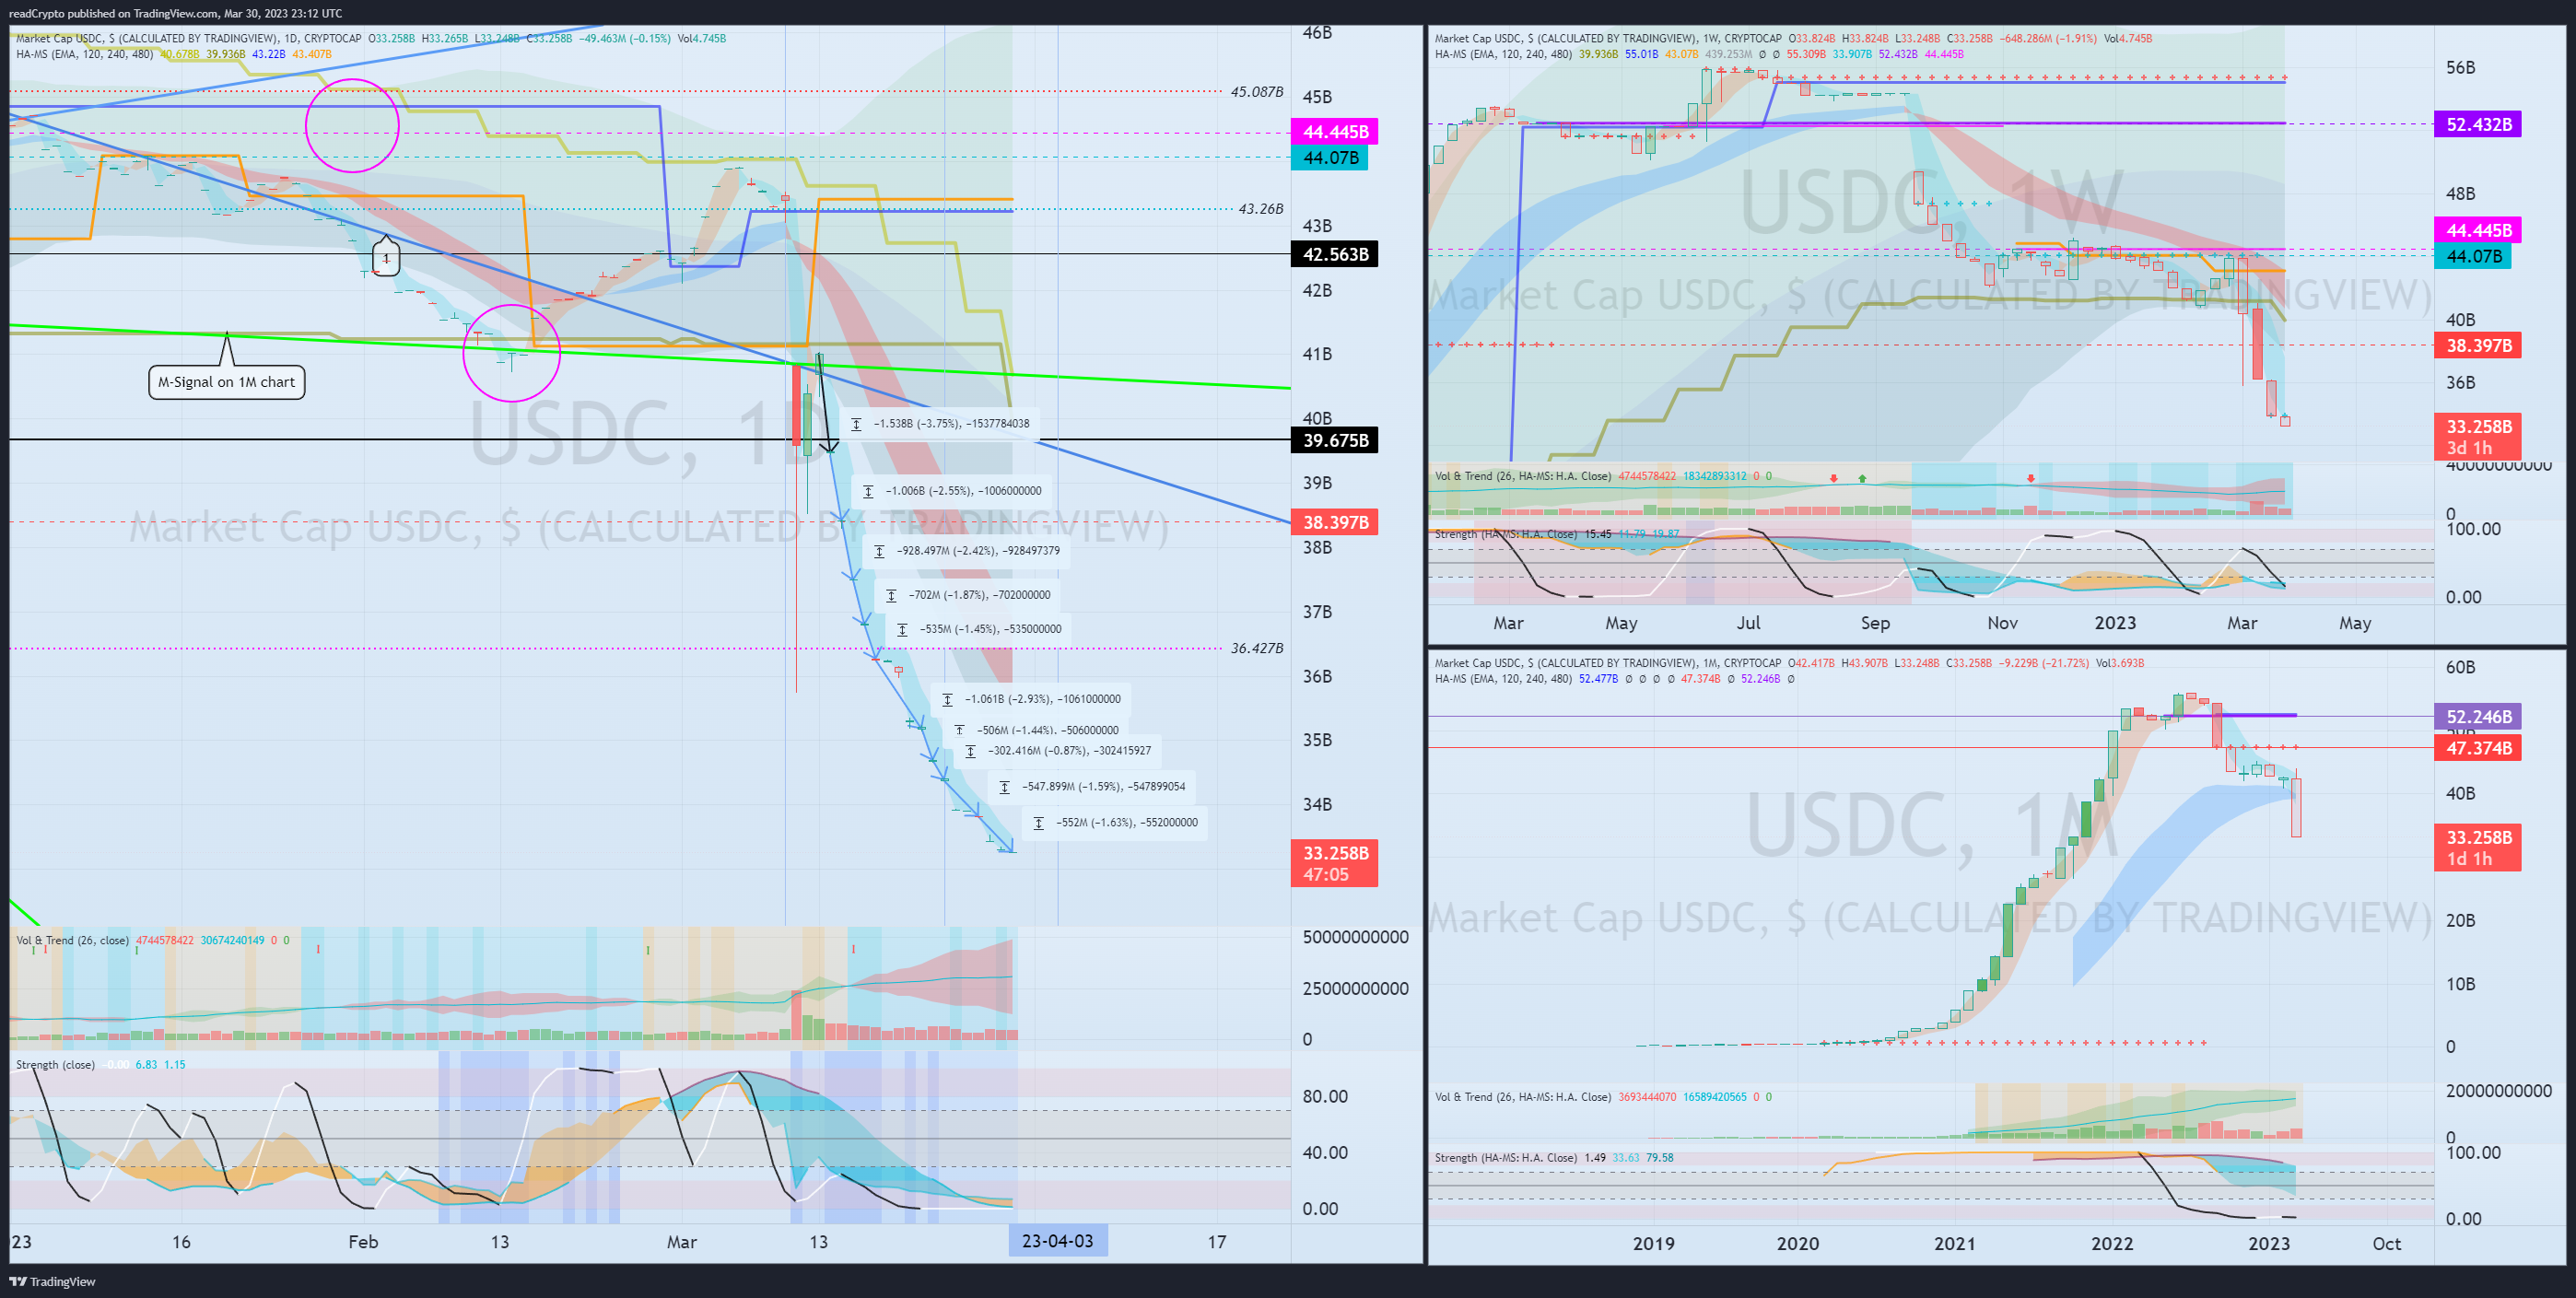Click monthly chart title 'Market Cap USDC ... 1M'
Image resolution: width=2576 pixels, height=1298 pixels.
[1608, 663]
